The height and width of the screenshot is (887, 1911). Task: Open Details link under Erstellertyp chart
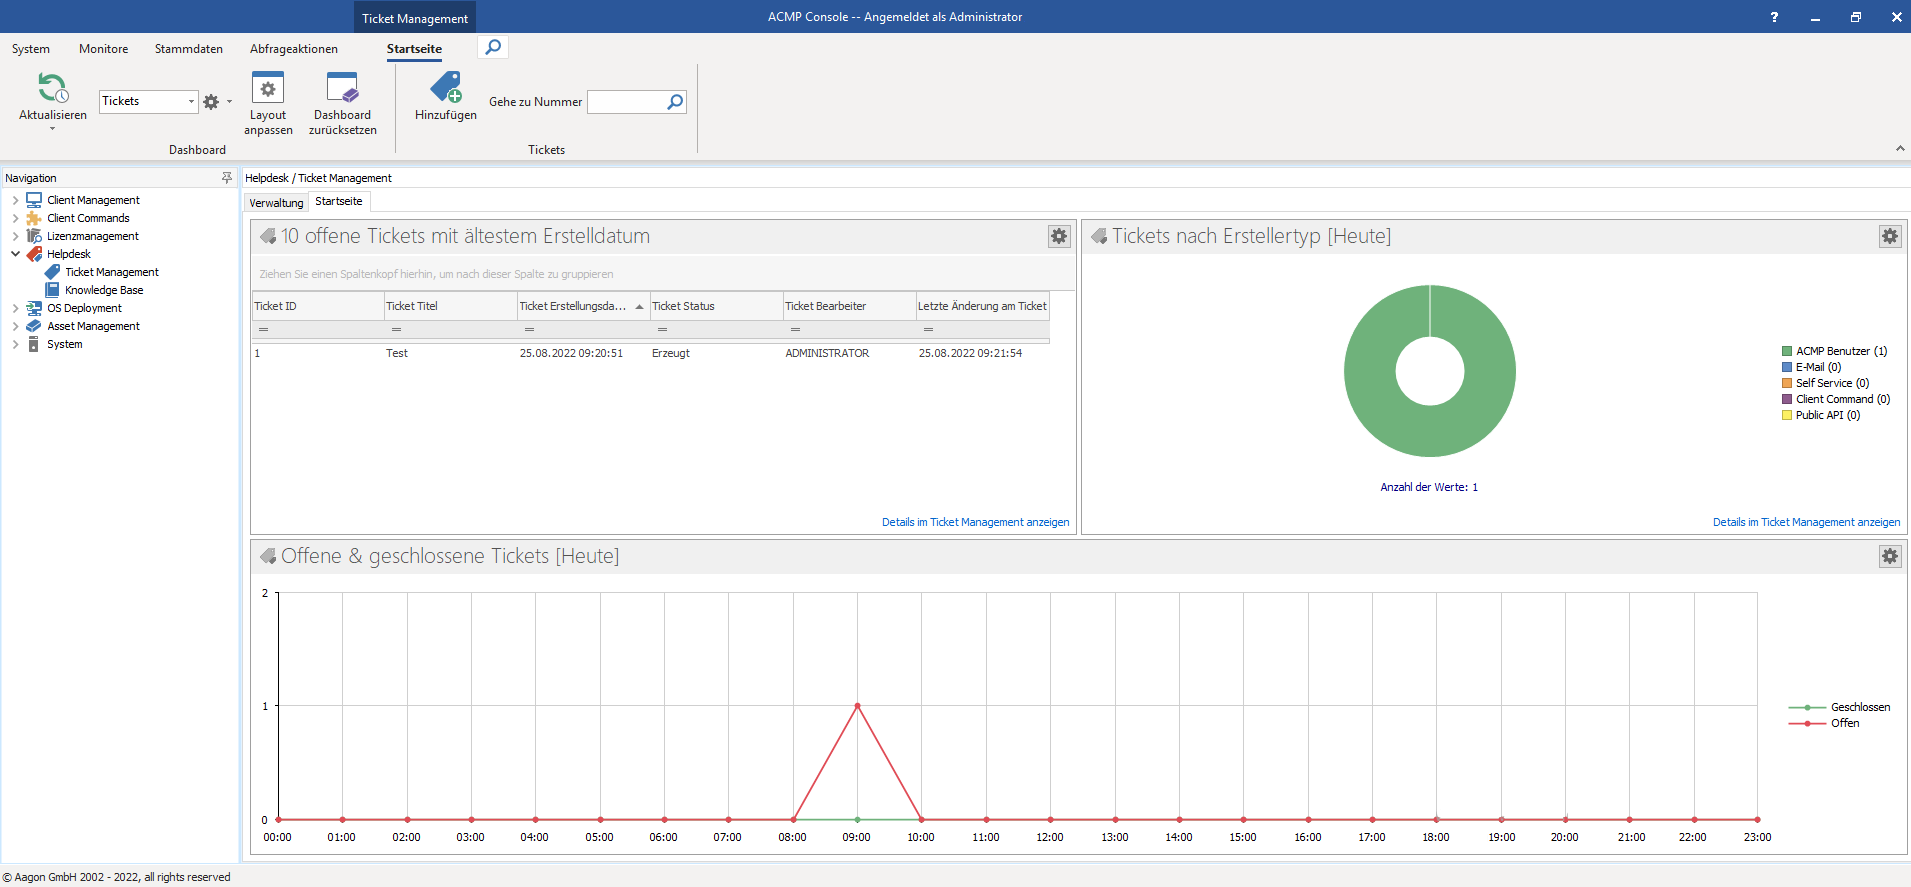(x=1806, y=522)
